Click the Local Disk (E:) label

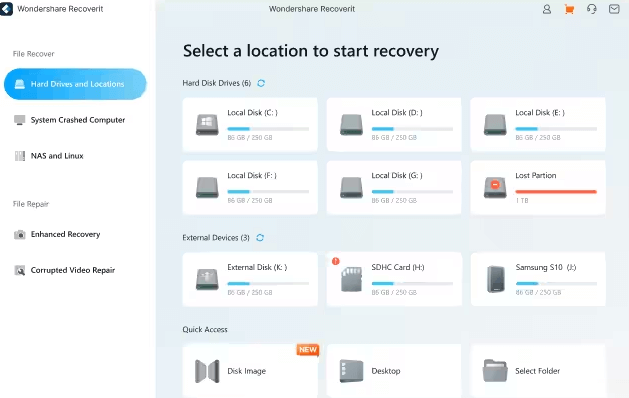click(x=540, y=113)
